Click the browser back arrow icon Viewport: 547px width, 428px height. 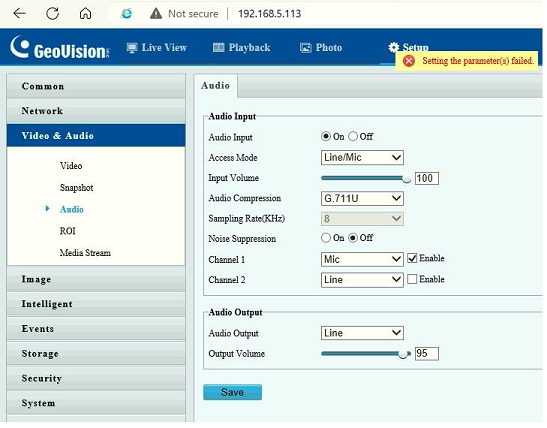coord(20,13)
